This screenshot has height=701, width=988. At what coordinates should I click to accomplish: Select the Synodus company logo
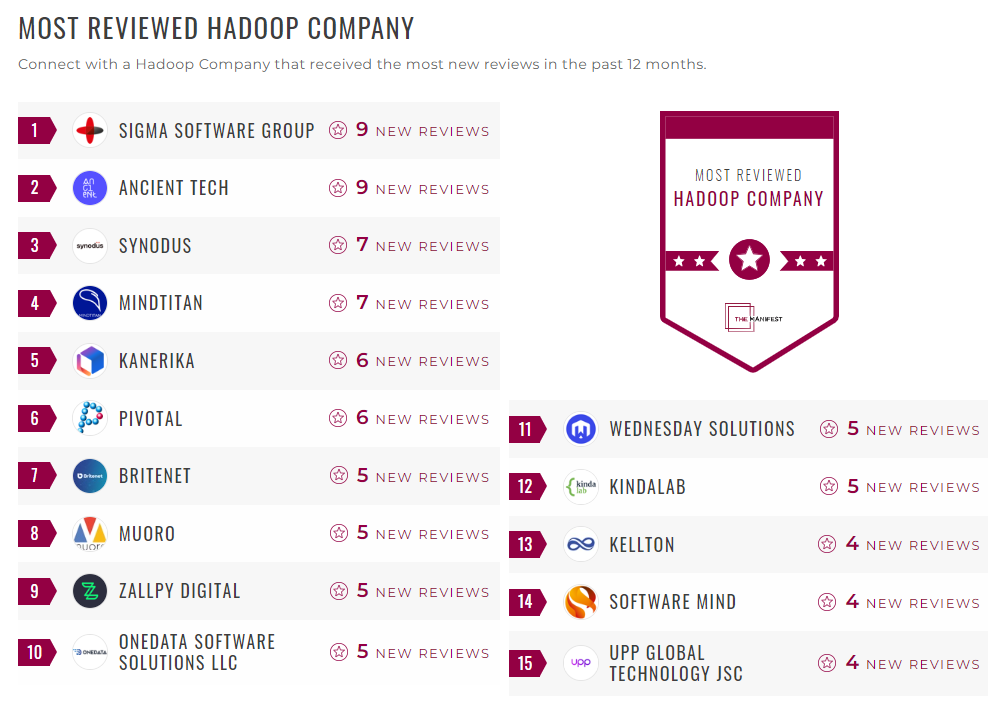[88, 245]
